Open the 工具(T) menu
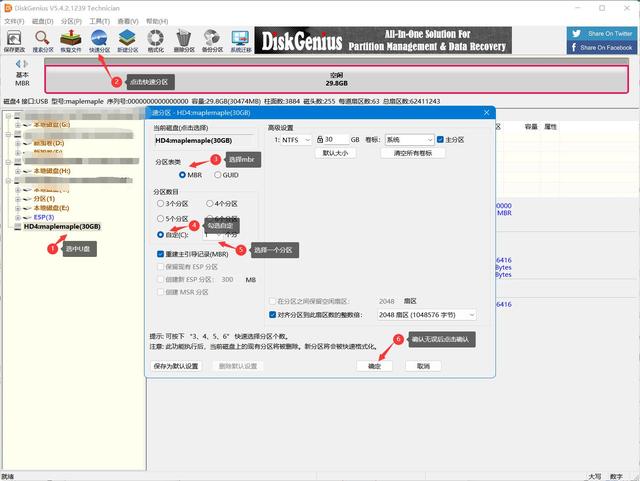The width and height of the screenshot is (640, 481). click(100, 21)
